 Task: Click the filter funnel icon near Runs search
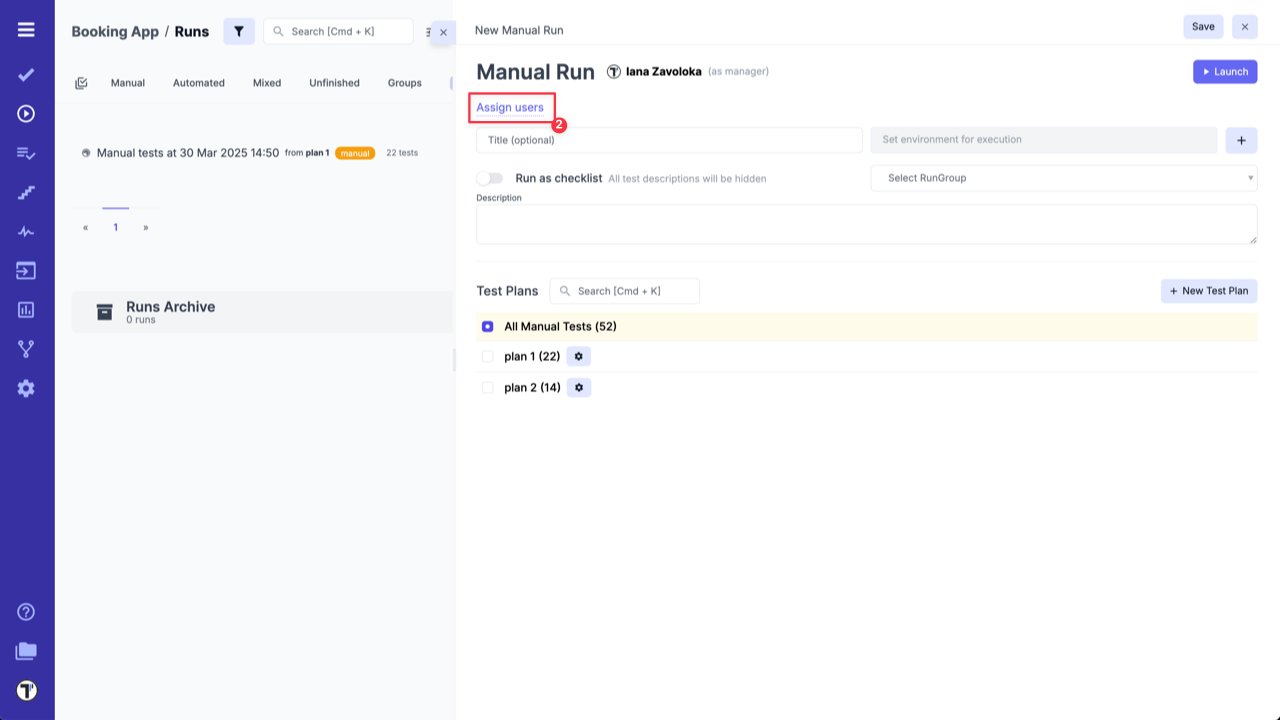(238, 31)
